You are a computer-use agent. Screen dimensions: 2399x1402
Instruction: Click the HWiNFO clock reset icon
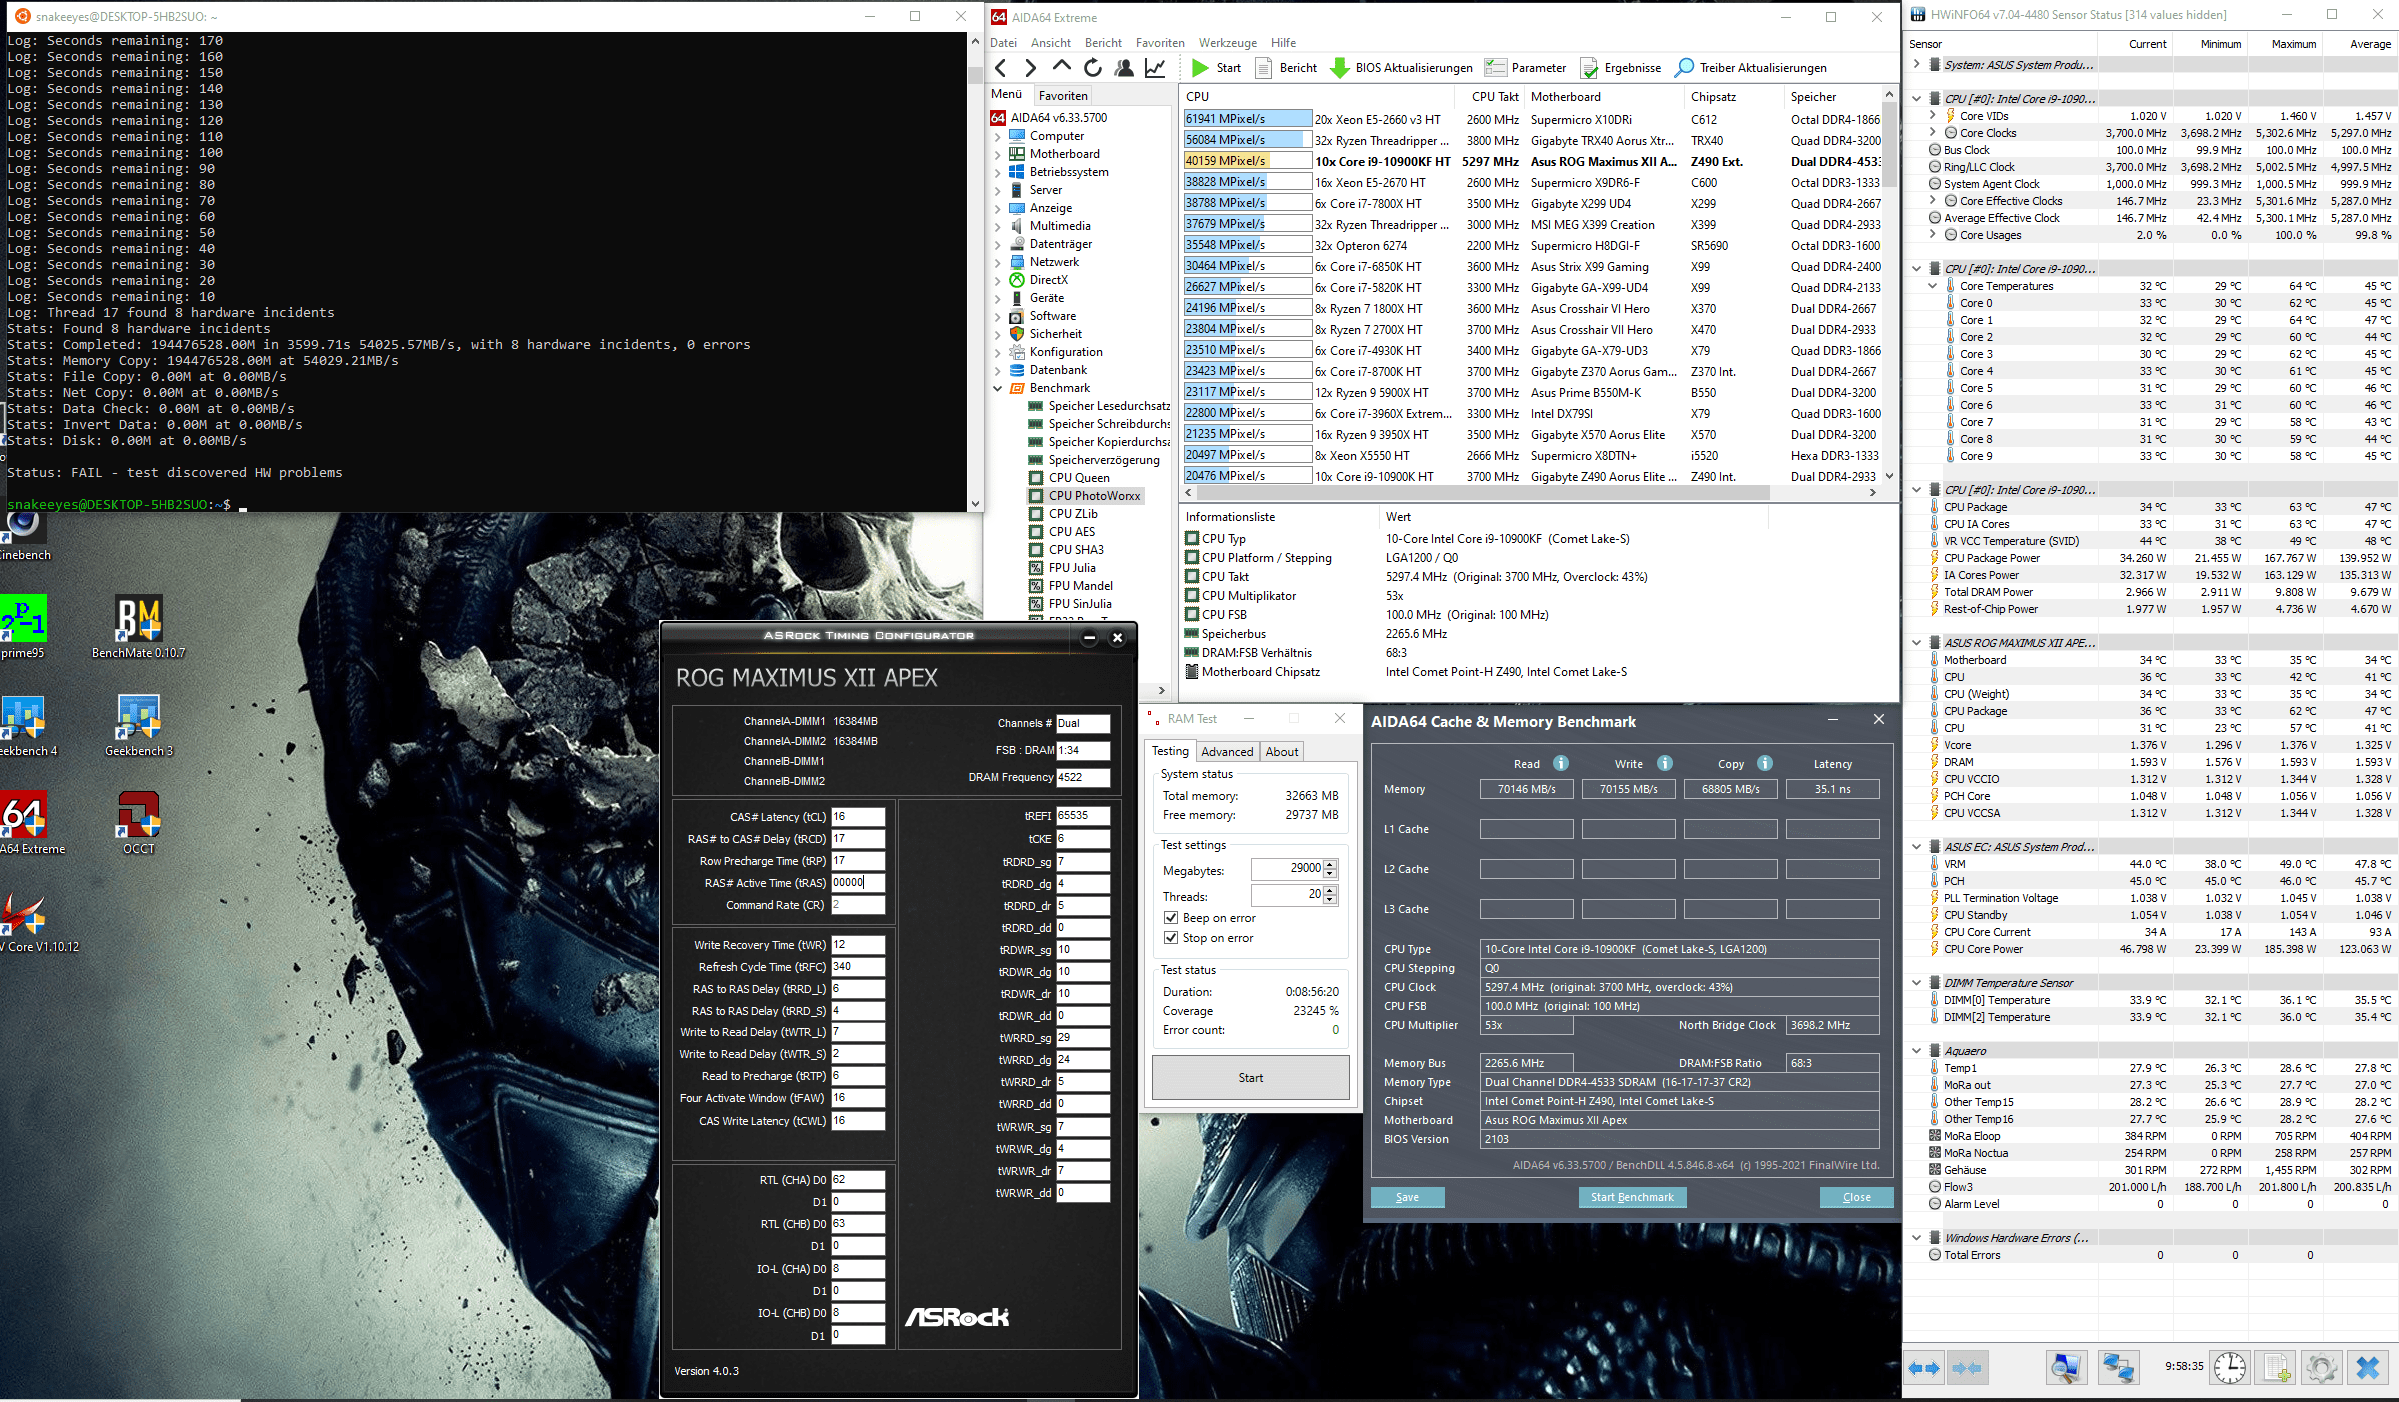coord(2229,1367)
